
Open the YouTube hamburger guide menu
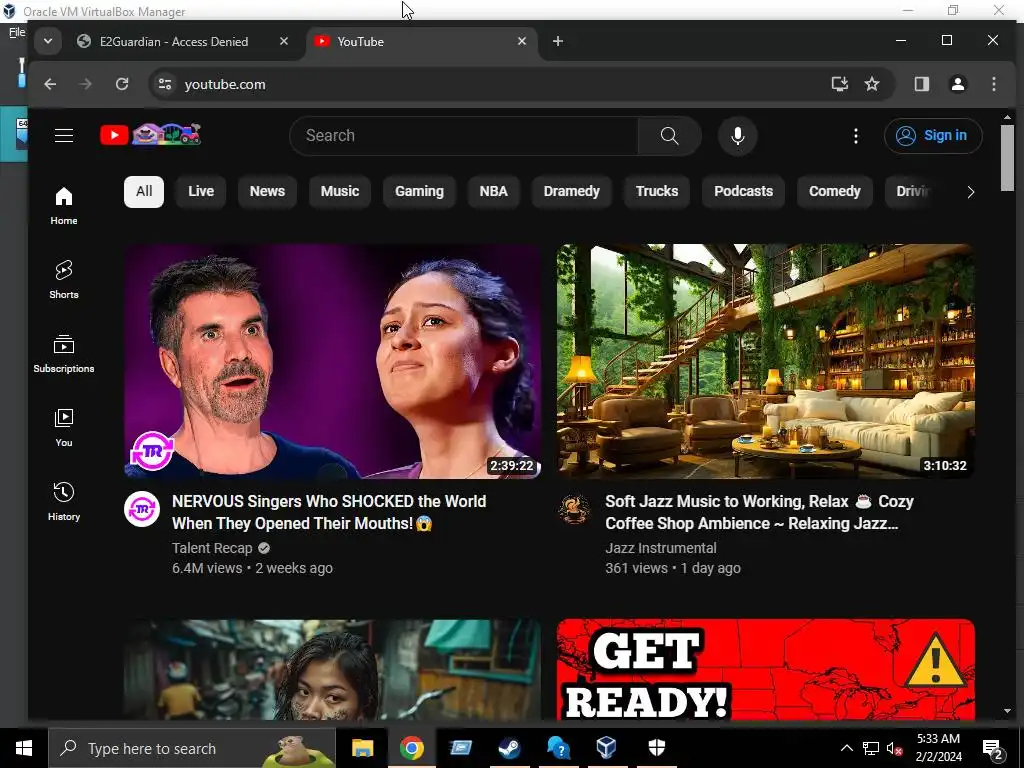coord(64,136)
